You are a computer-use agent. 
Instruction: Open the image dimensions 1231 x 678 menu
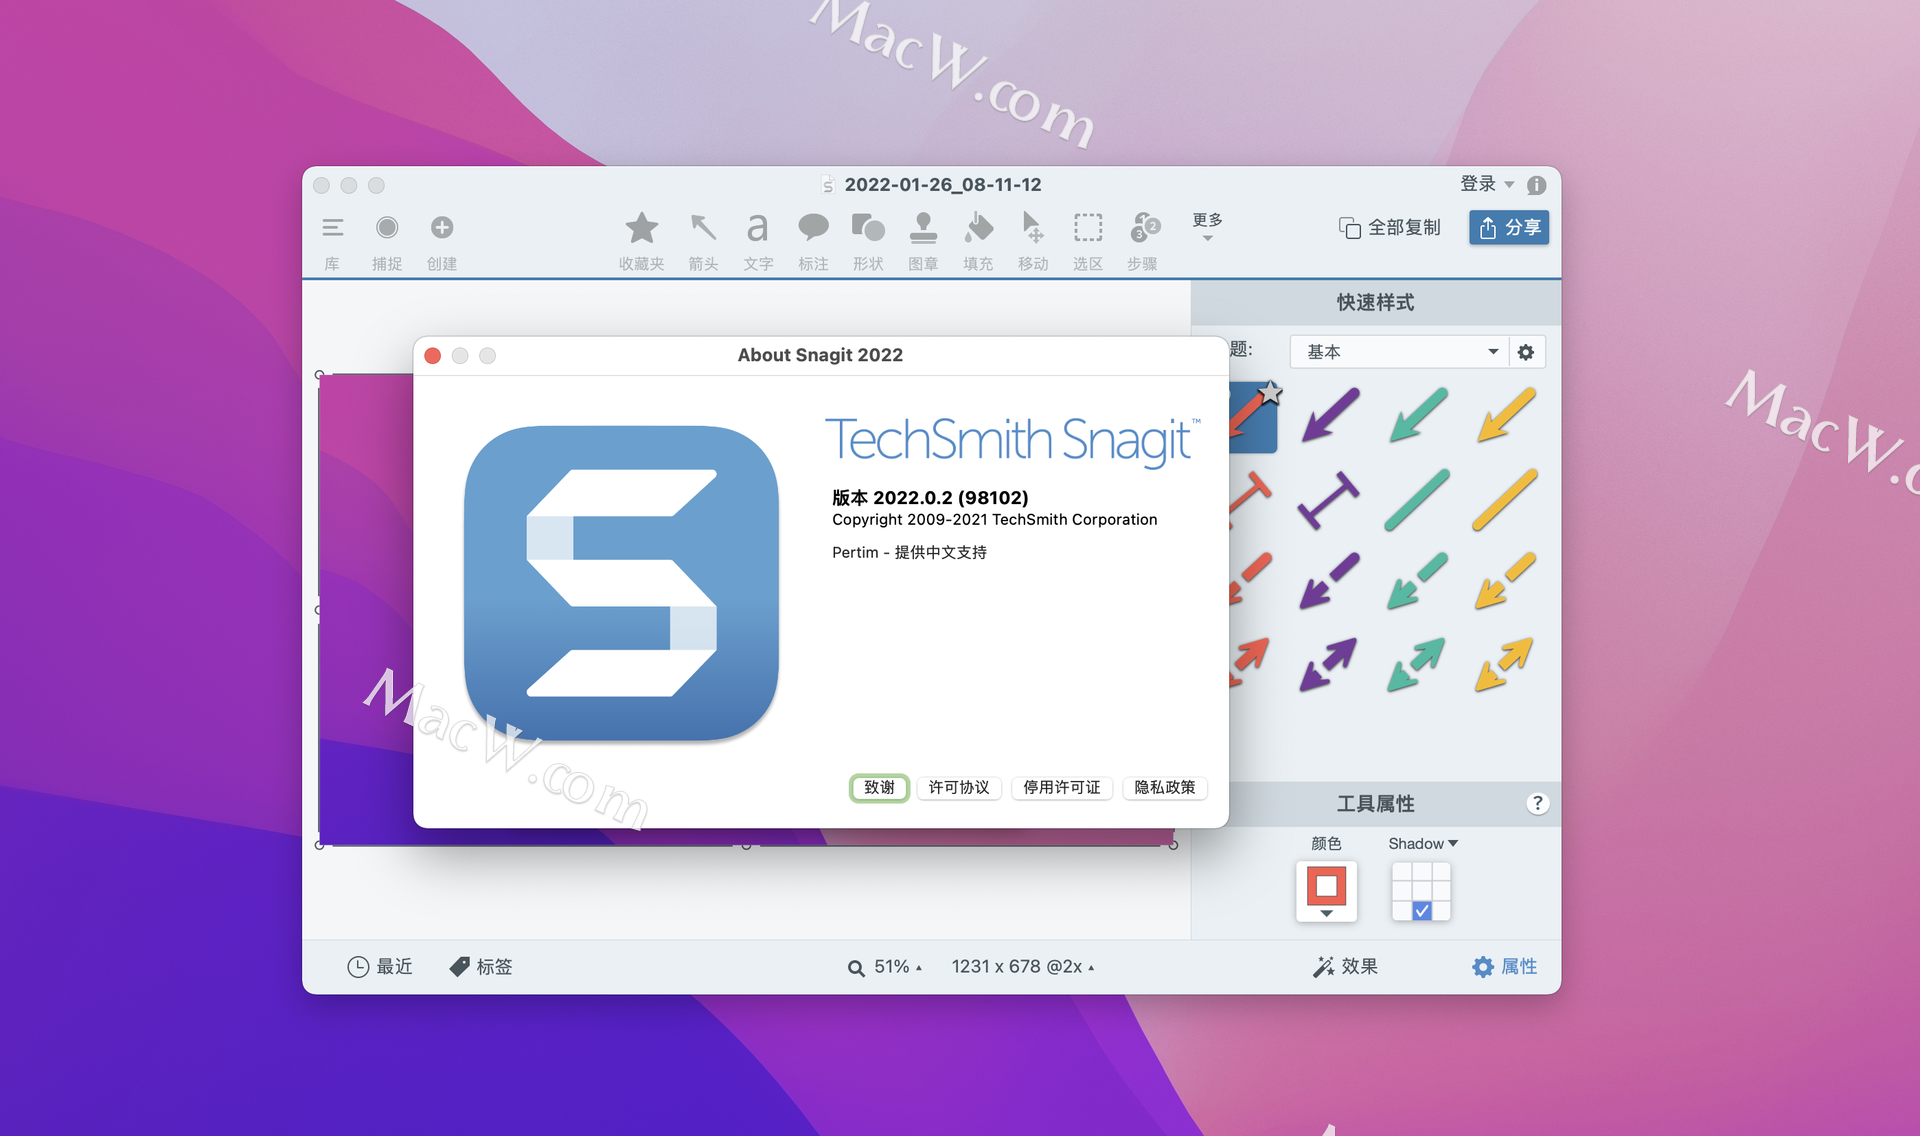pyautogui.click(x=1023, y=967)
